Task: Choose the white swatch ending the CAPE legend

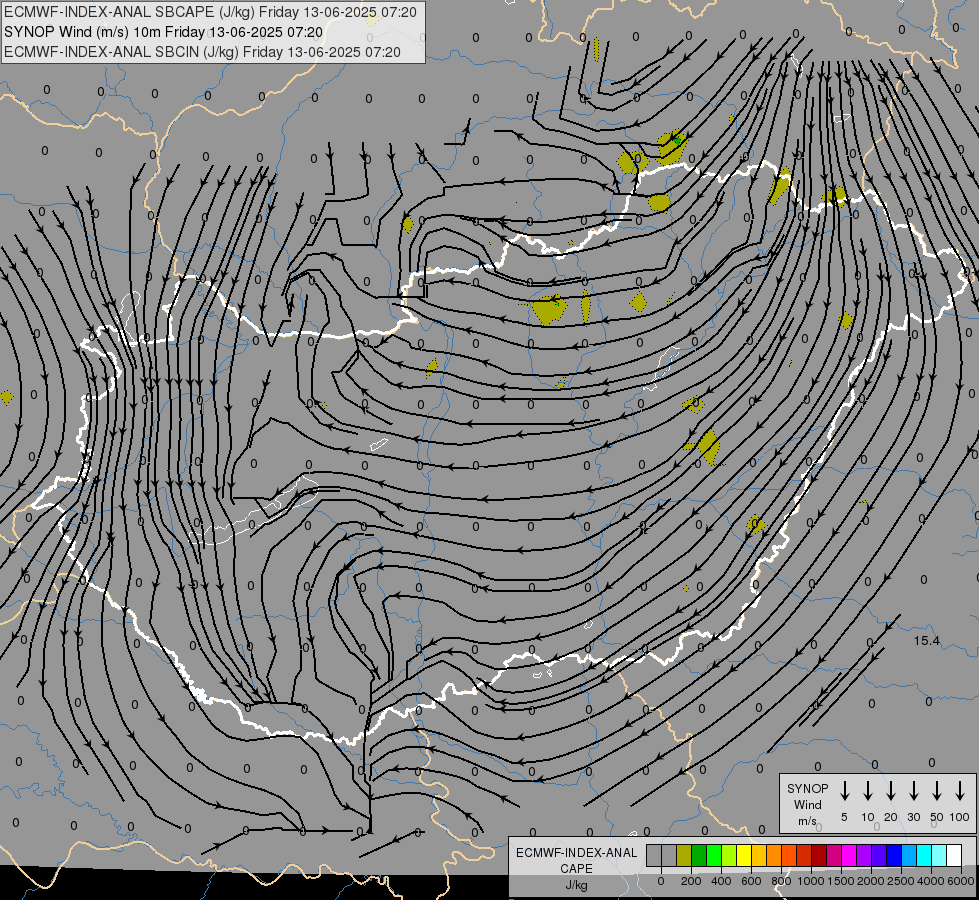Action: click(955, 855)
